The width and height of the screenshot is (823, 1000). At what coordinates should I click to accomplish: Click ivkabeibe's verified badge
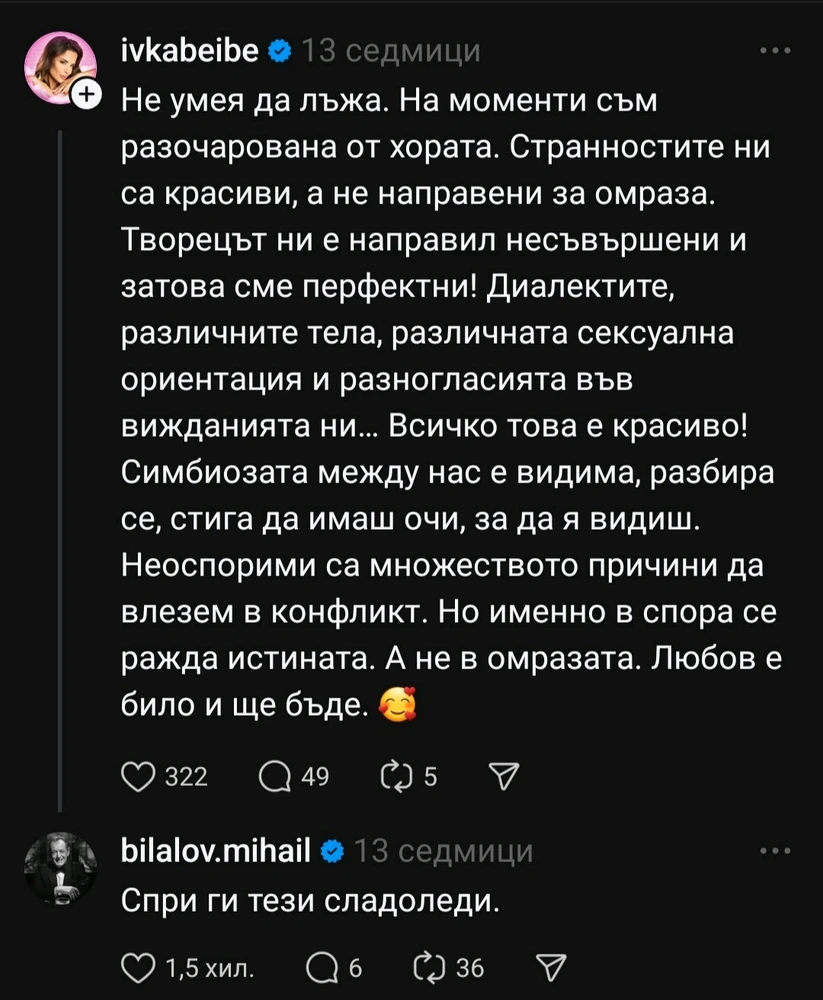pyautogui.click(x=281, y=51)
